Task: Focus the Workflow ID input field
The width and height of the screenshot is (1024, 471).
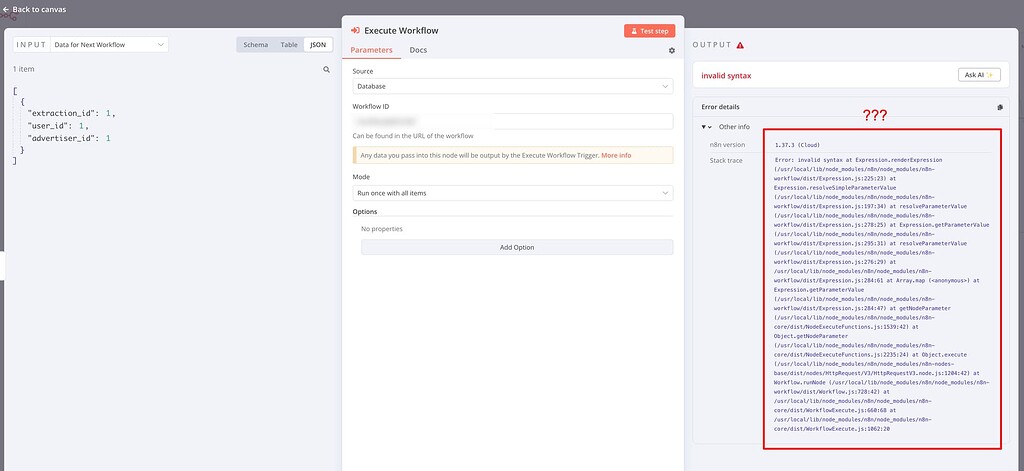Action: 513,122
